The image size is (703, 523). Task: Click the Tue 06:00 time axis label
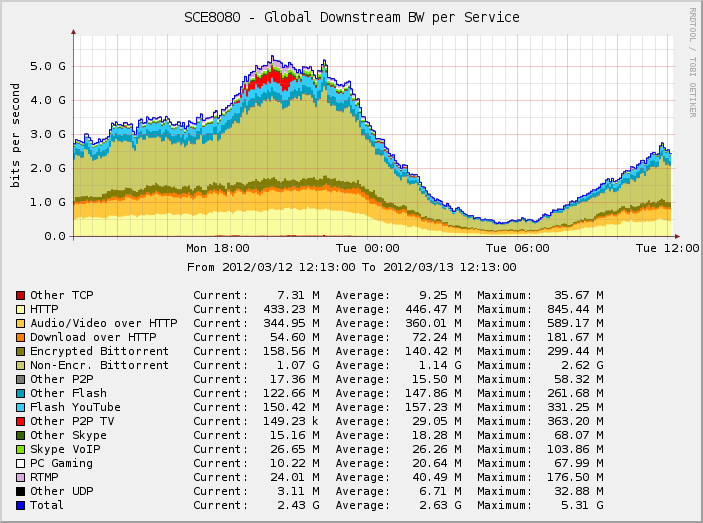tap(518, 248)
